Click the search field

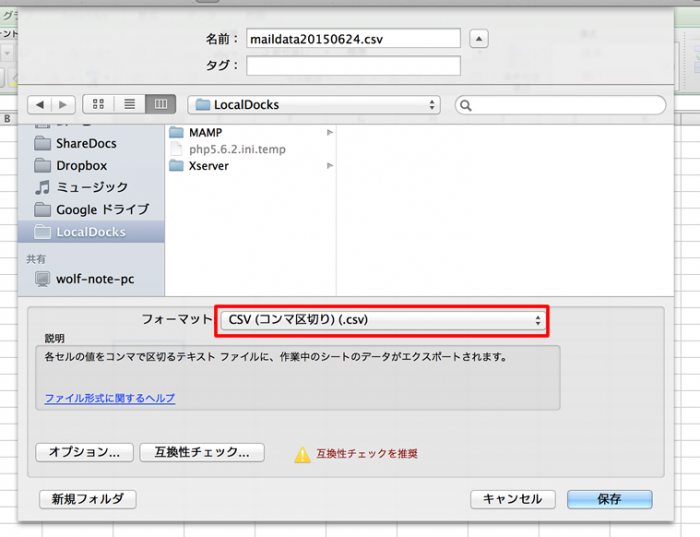coord(560,105)
